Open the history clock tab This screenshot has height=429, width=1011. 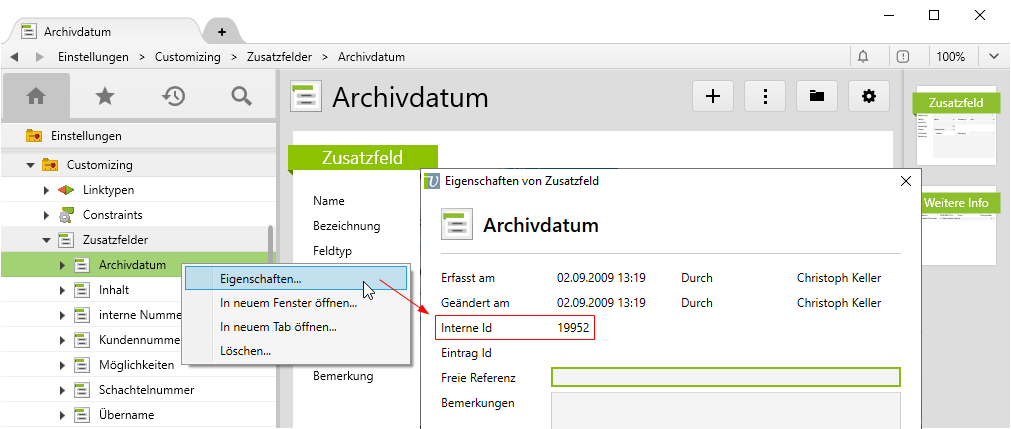tap(174, 96)
